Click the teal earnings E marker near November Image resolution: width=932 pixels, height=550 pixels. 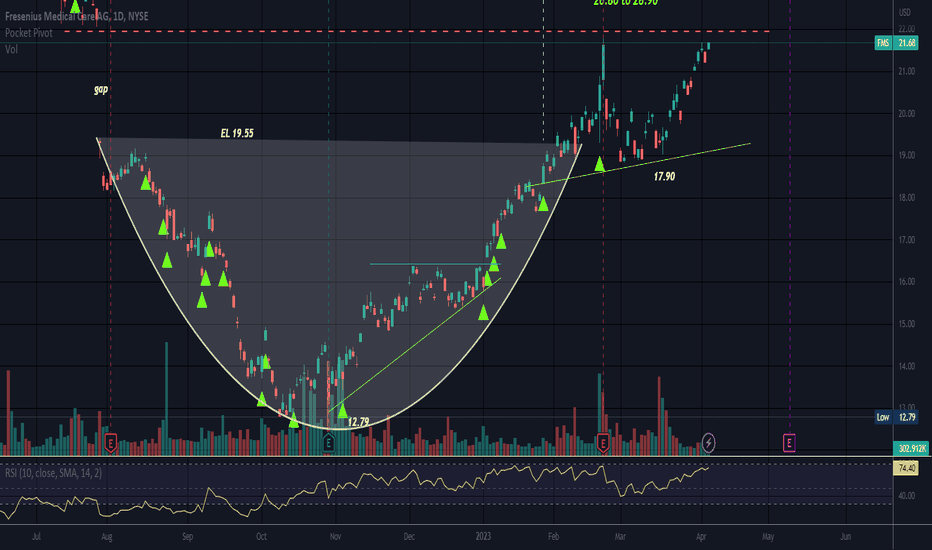pos(329,443)
